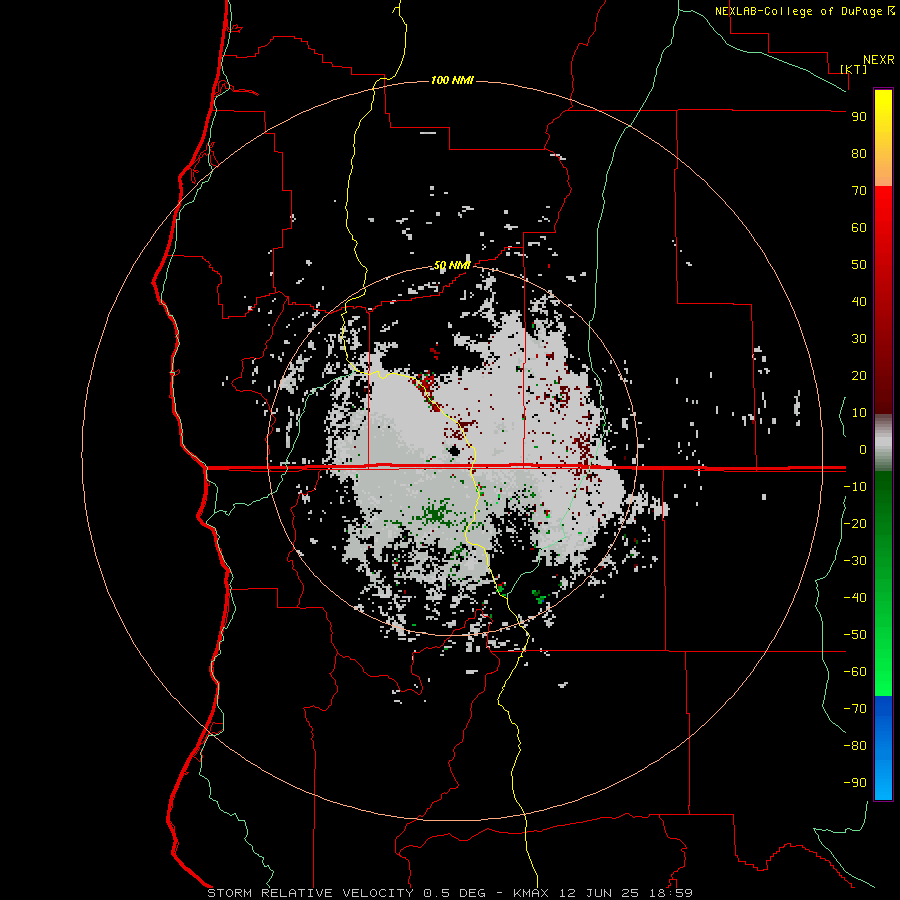Viewport: 900px width, 900px height.
Task: Click the "NEXLAB-College of DuPage" header text
Action: pos(801,11)
